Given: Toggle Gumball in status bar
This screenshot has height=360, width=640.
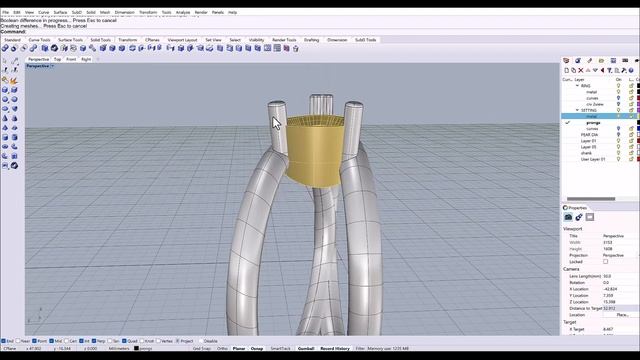Looking at the screenshot, I should tap(306, 349).
